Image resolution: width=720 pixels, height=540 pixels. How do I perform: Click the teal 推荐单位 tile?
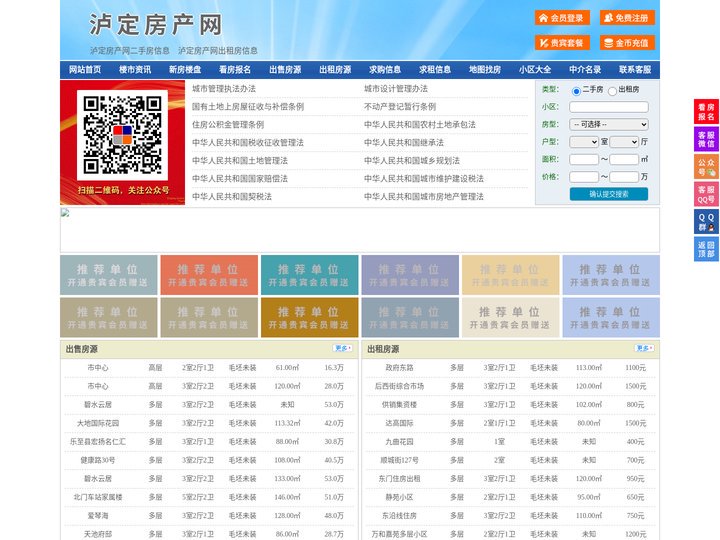pos(309,275)
